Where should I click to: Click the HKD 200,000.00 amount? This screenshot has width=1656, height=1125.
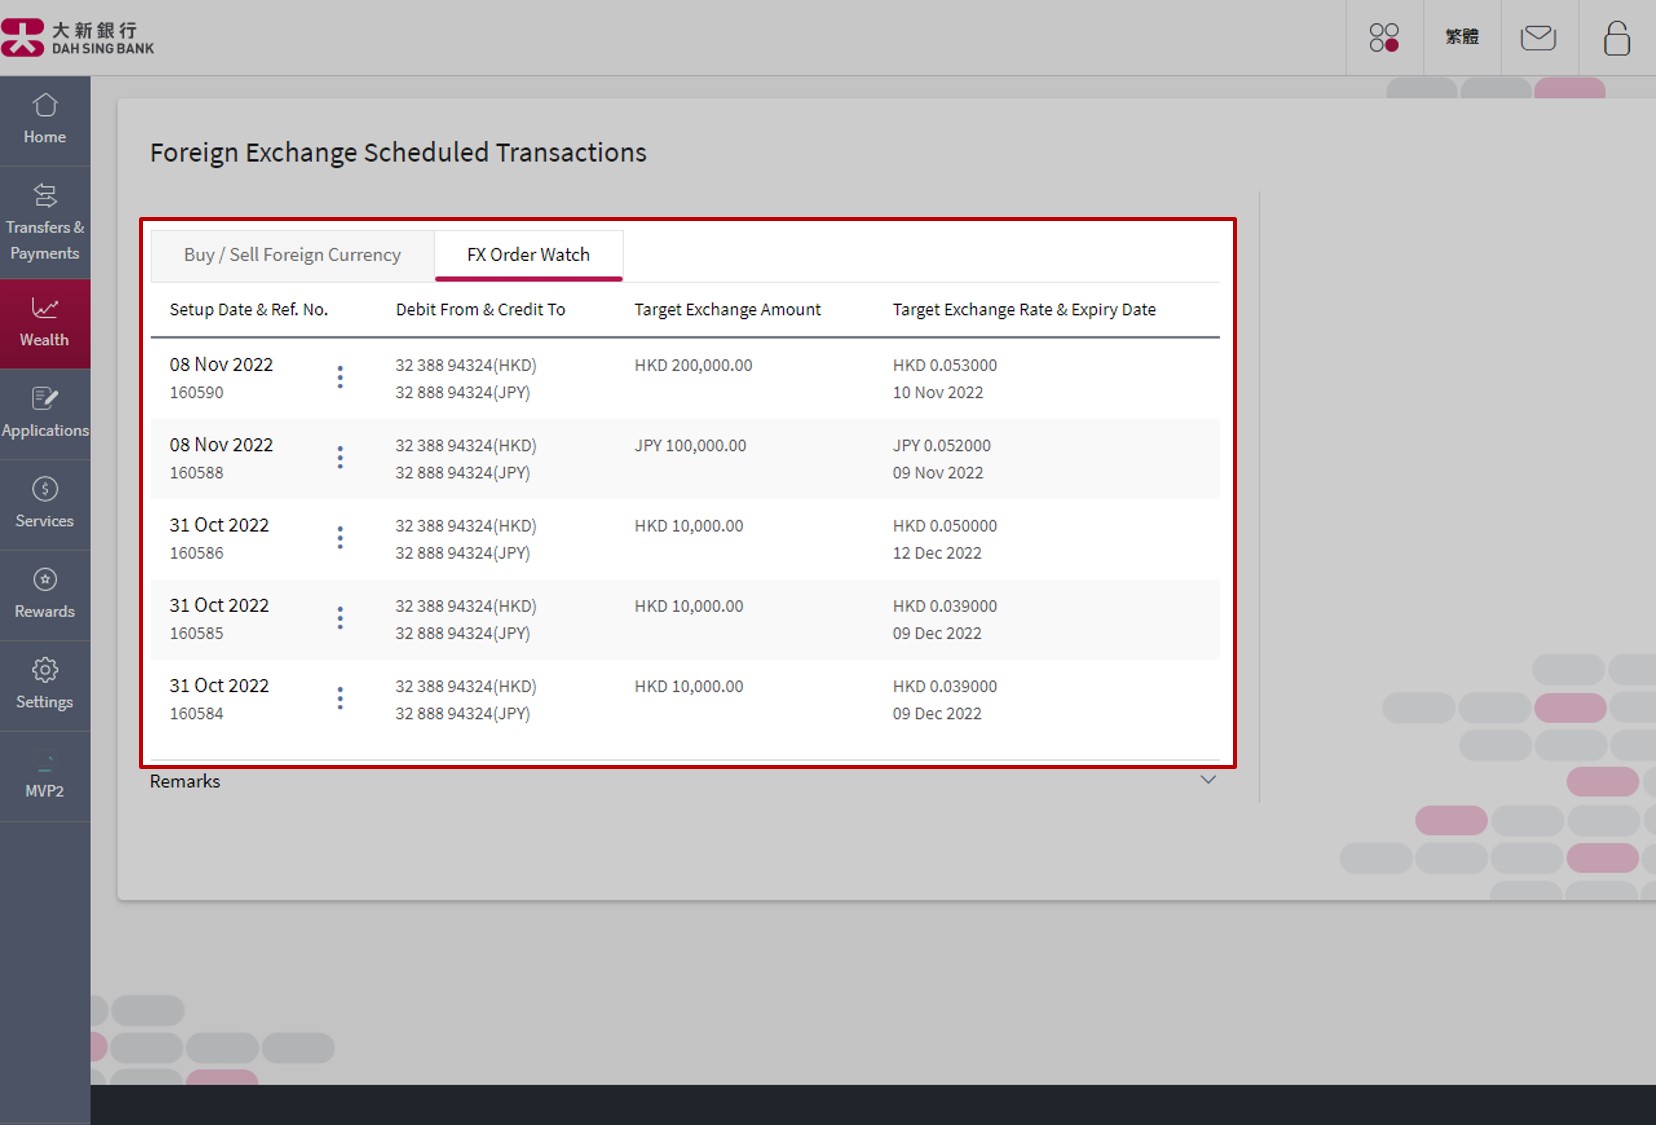coord(693,366)
